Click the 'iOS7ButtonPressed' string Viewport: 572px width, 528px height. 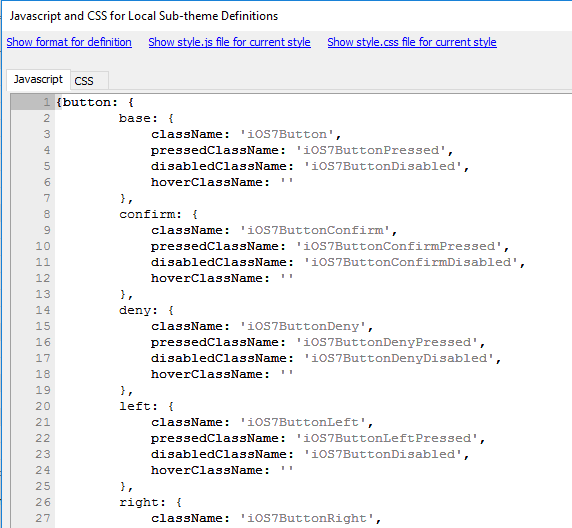tap(371, 150)
